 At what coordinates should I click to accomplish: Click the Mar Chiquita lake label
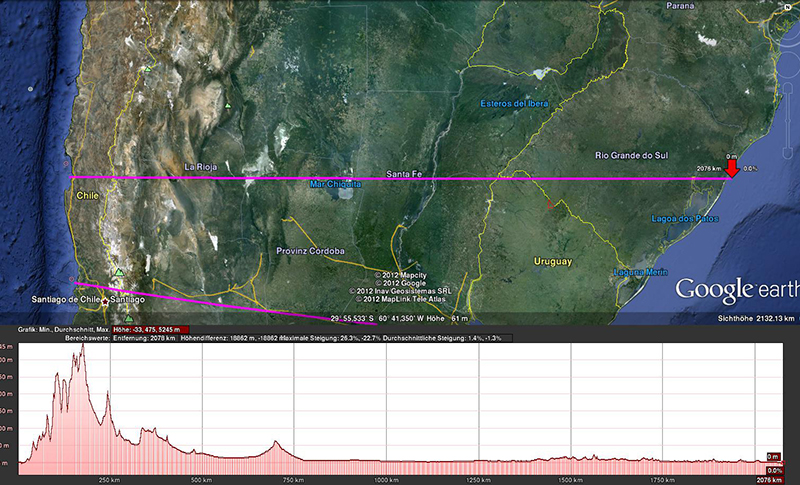[336, 185]
